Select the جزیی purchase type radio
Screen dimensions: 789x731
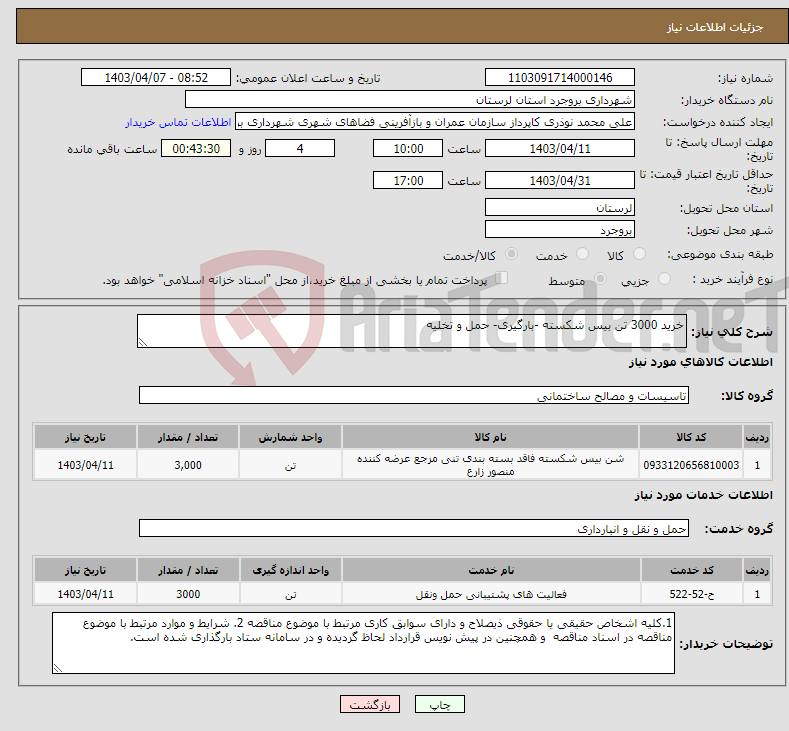click(x=664, y=279)
